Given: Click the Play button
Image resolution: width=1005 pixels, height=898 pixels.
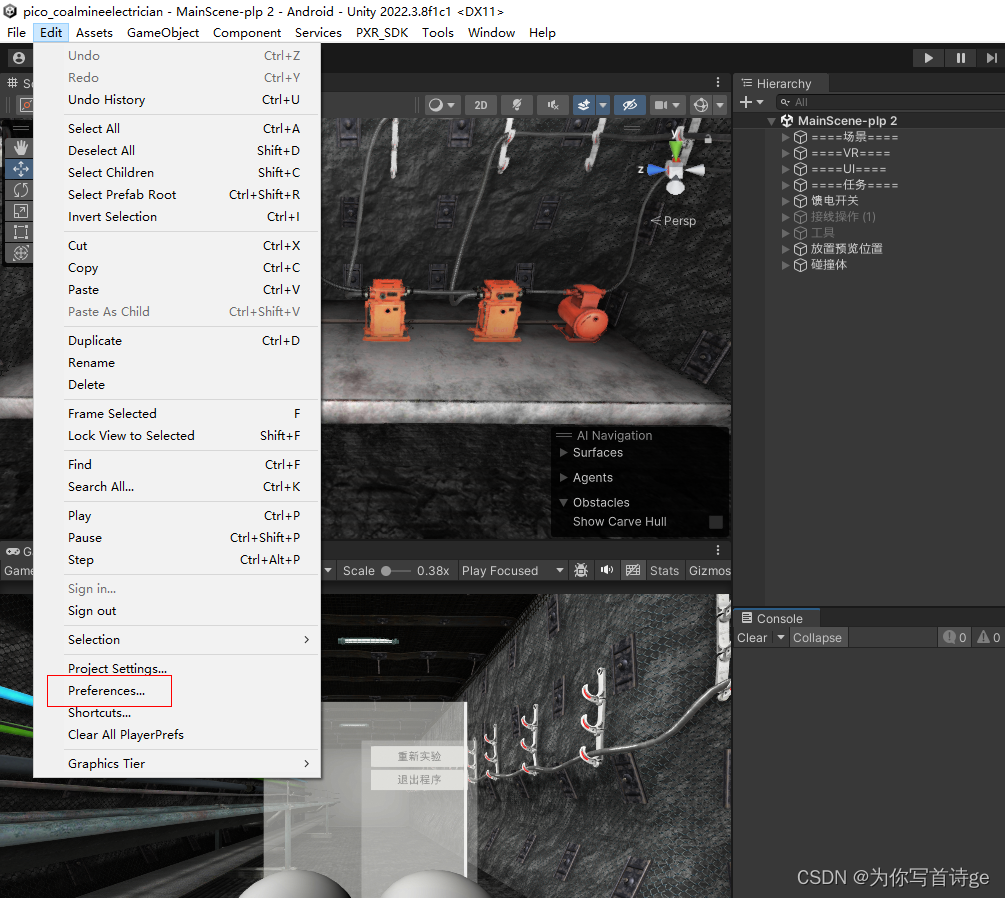Looking at the screenshot, I should [x=928, y=58].
